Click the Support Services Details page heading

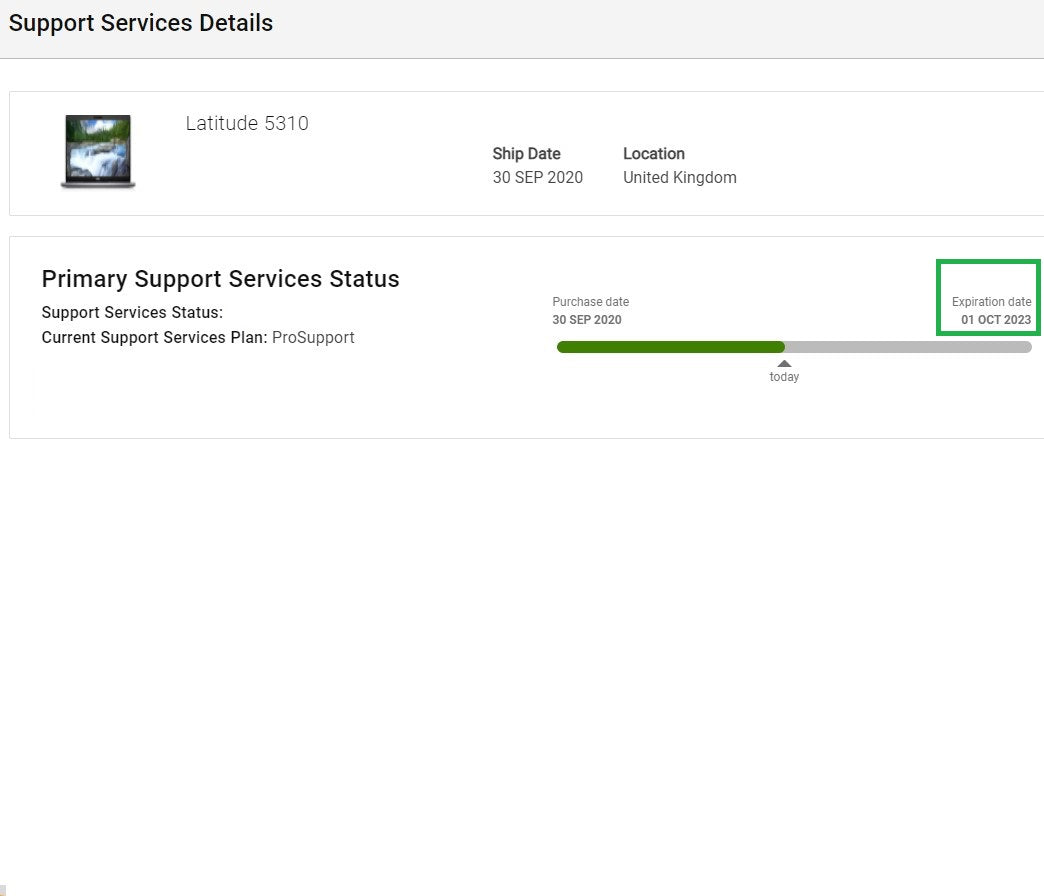coord(141,23)
